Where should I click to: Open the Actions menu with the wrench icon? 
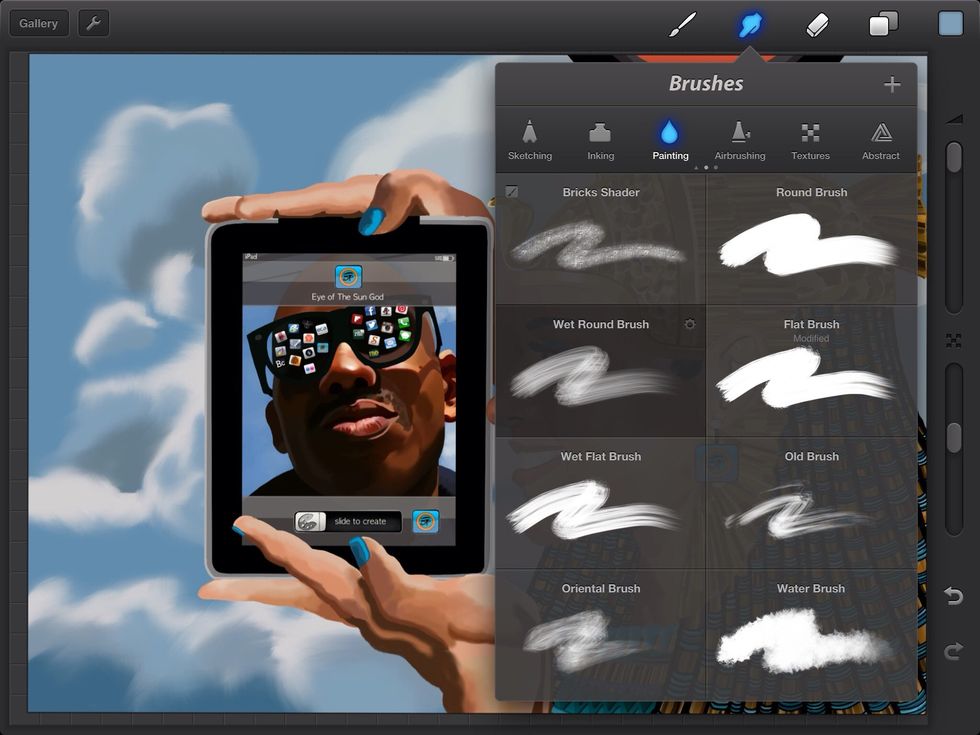(x=93, y=23)
